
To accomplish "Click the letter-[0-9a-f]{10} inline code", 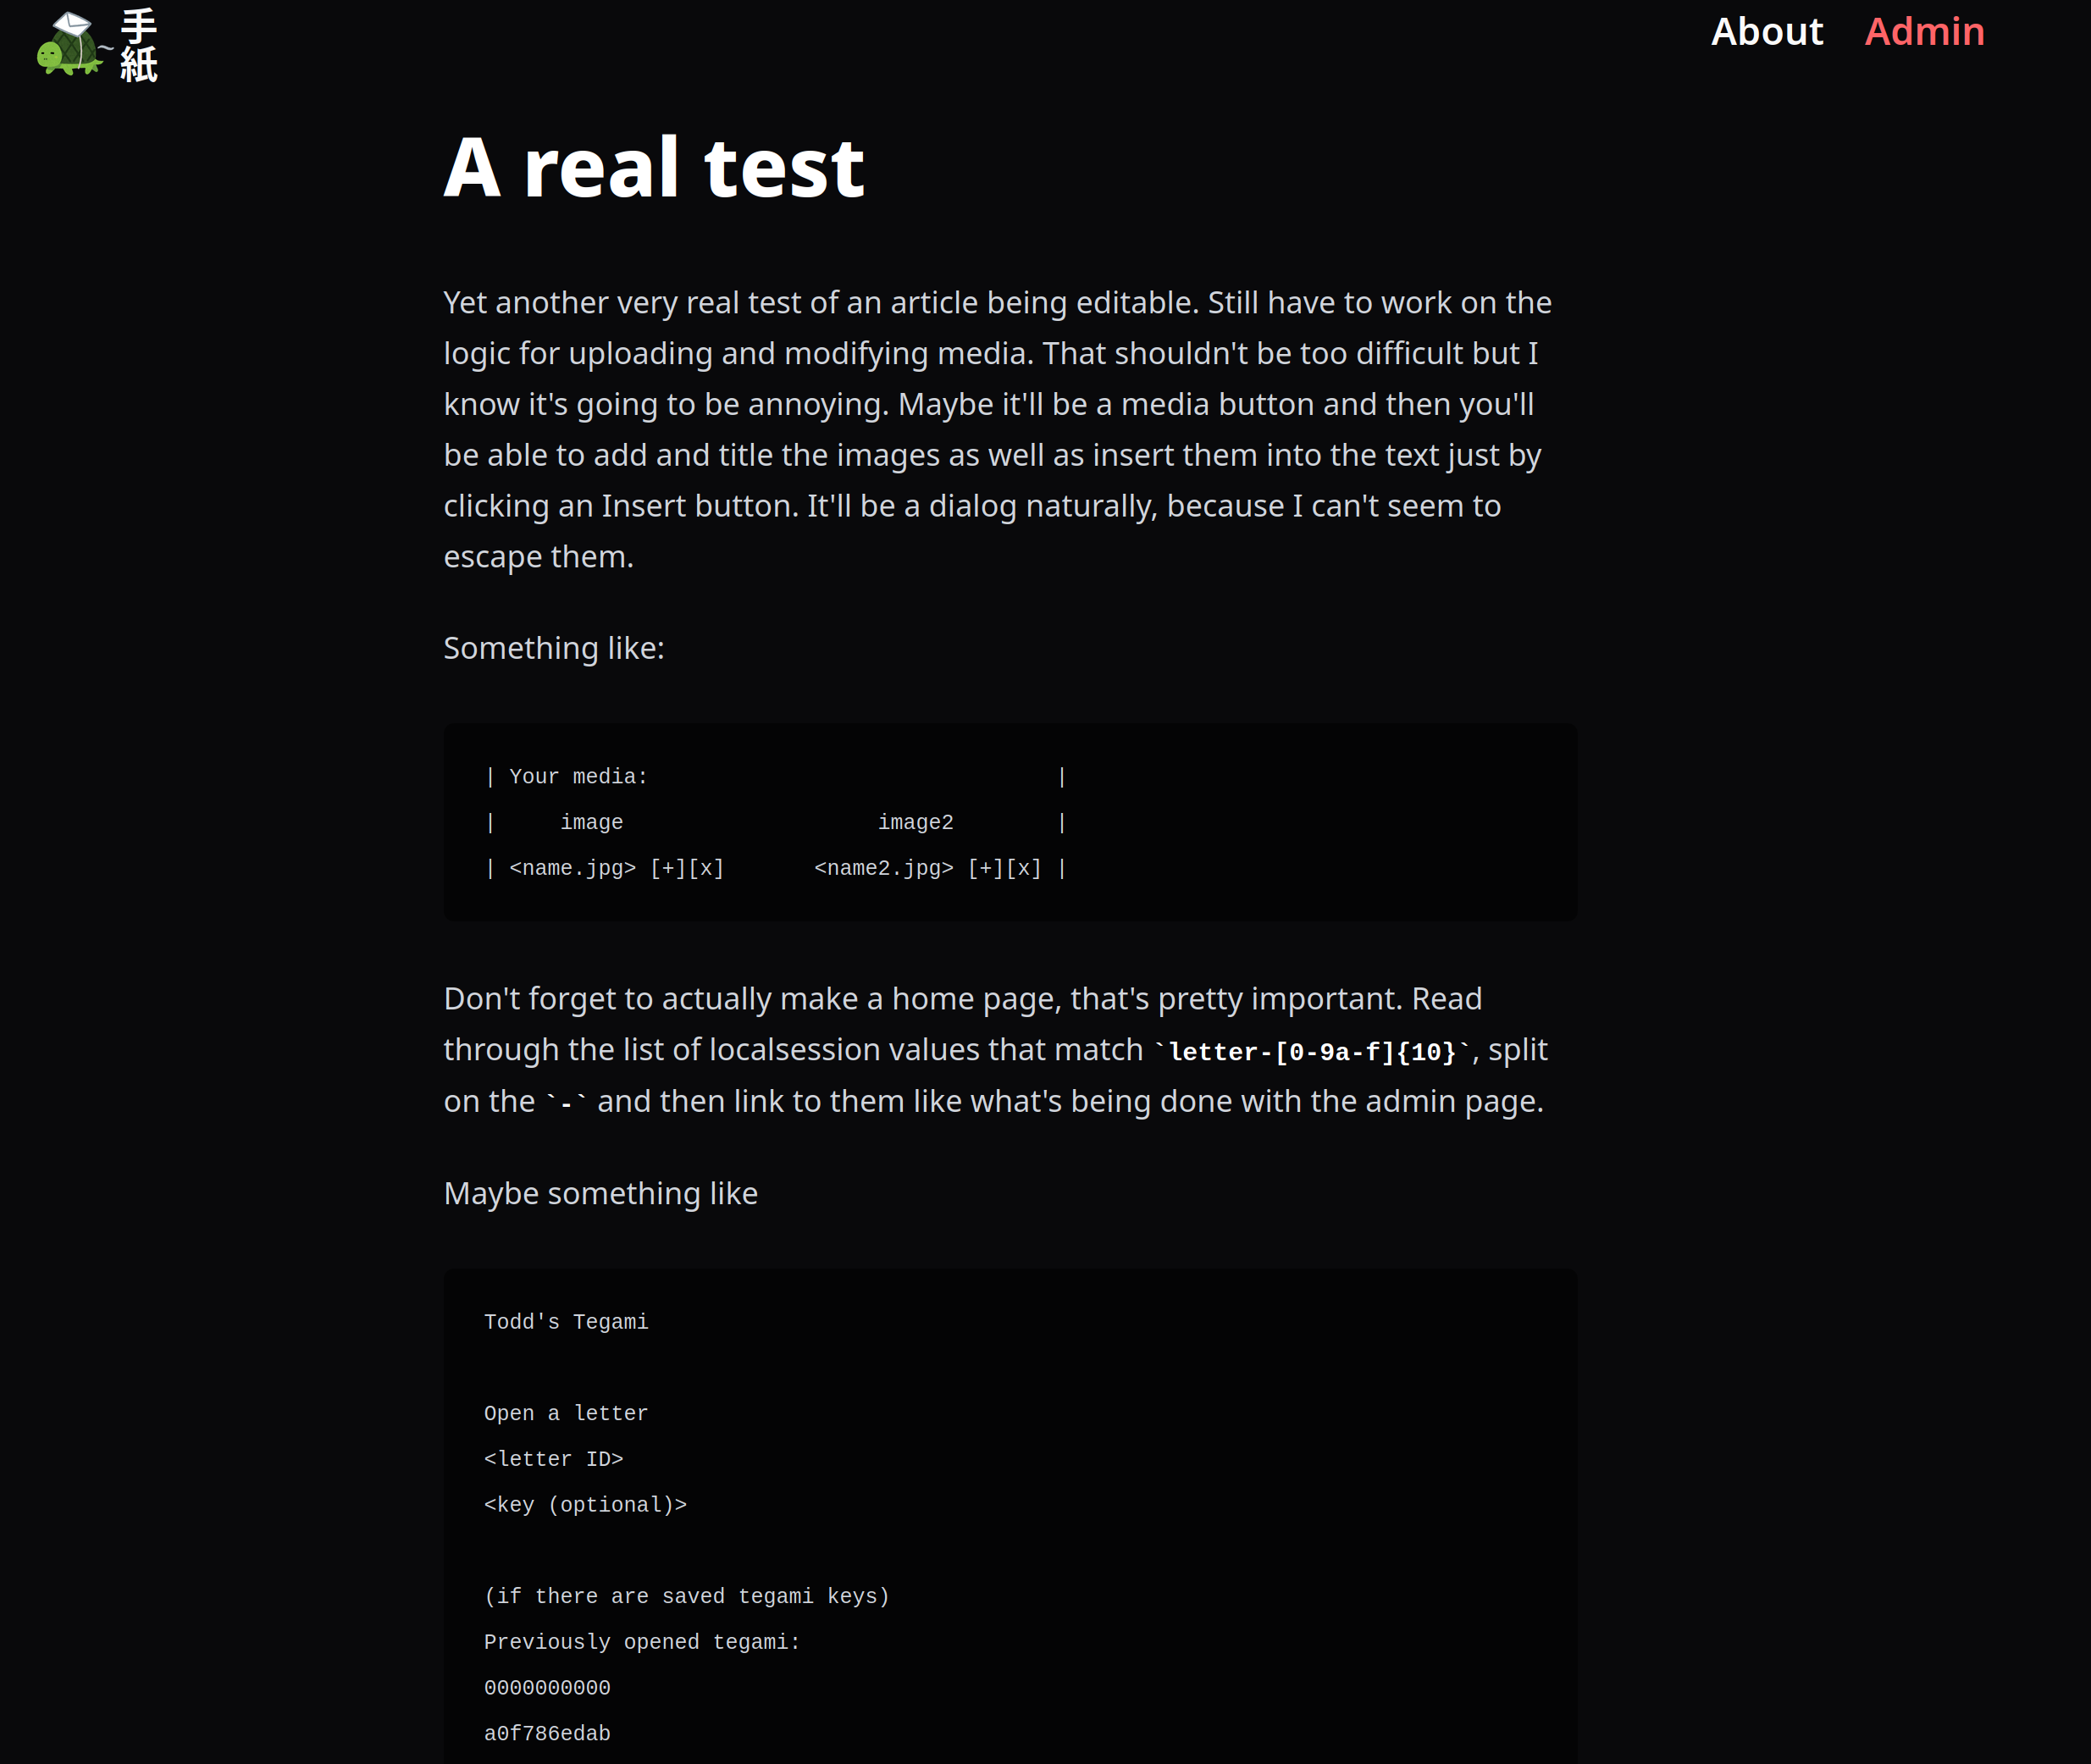I will click(x=1312, y=1052).
